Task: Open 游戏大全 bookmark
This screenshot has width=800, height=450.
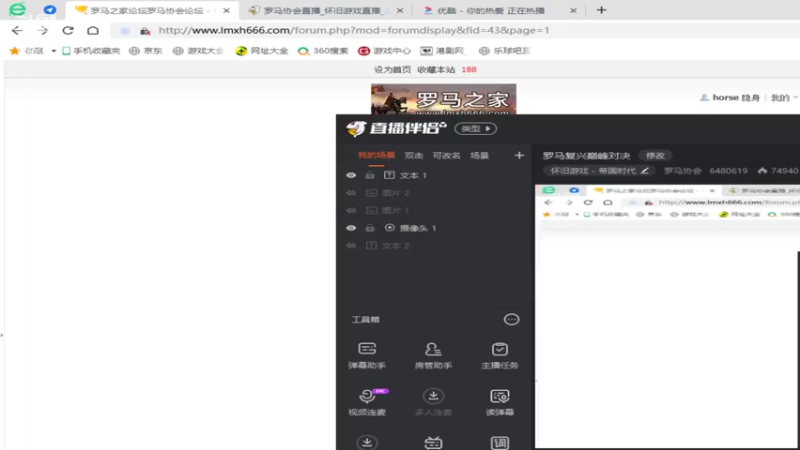Action: [x=198, y=51]
